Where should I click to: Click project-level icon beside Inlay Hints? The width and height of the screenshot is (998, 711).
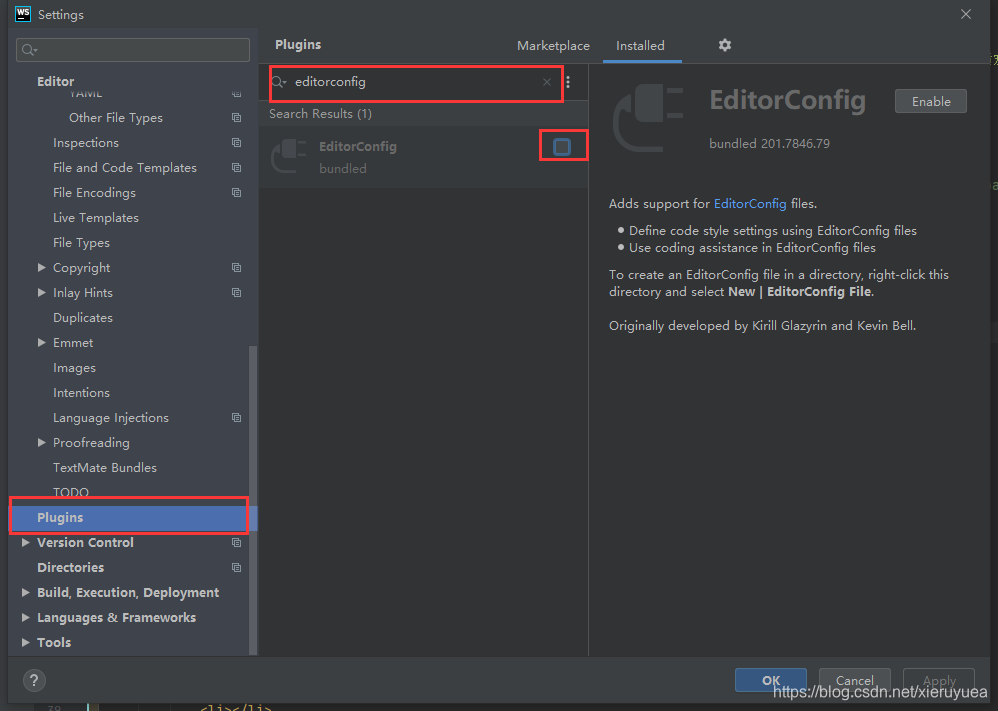tap(236, 293)
